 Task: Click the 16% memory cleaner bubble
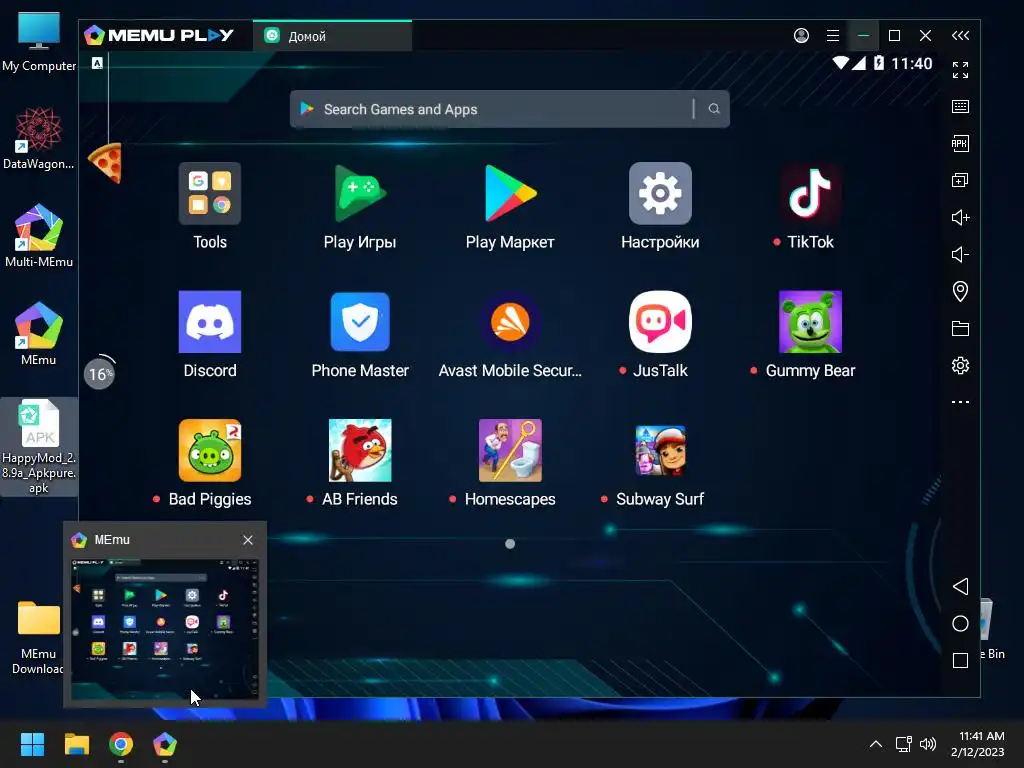[99, 374]
